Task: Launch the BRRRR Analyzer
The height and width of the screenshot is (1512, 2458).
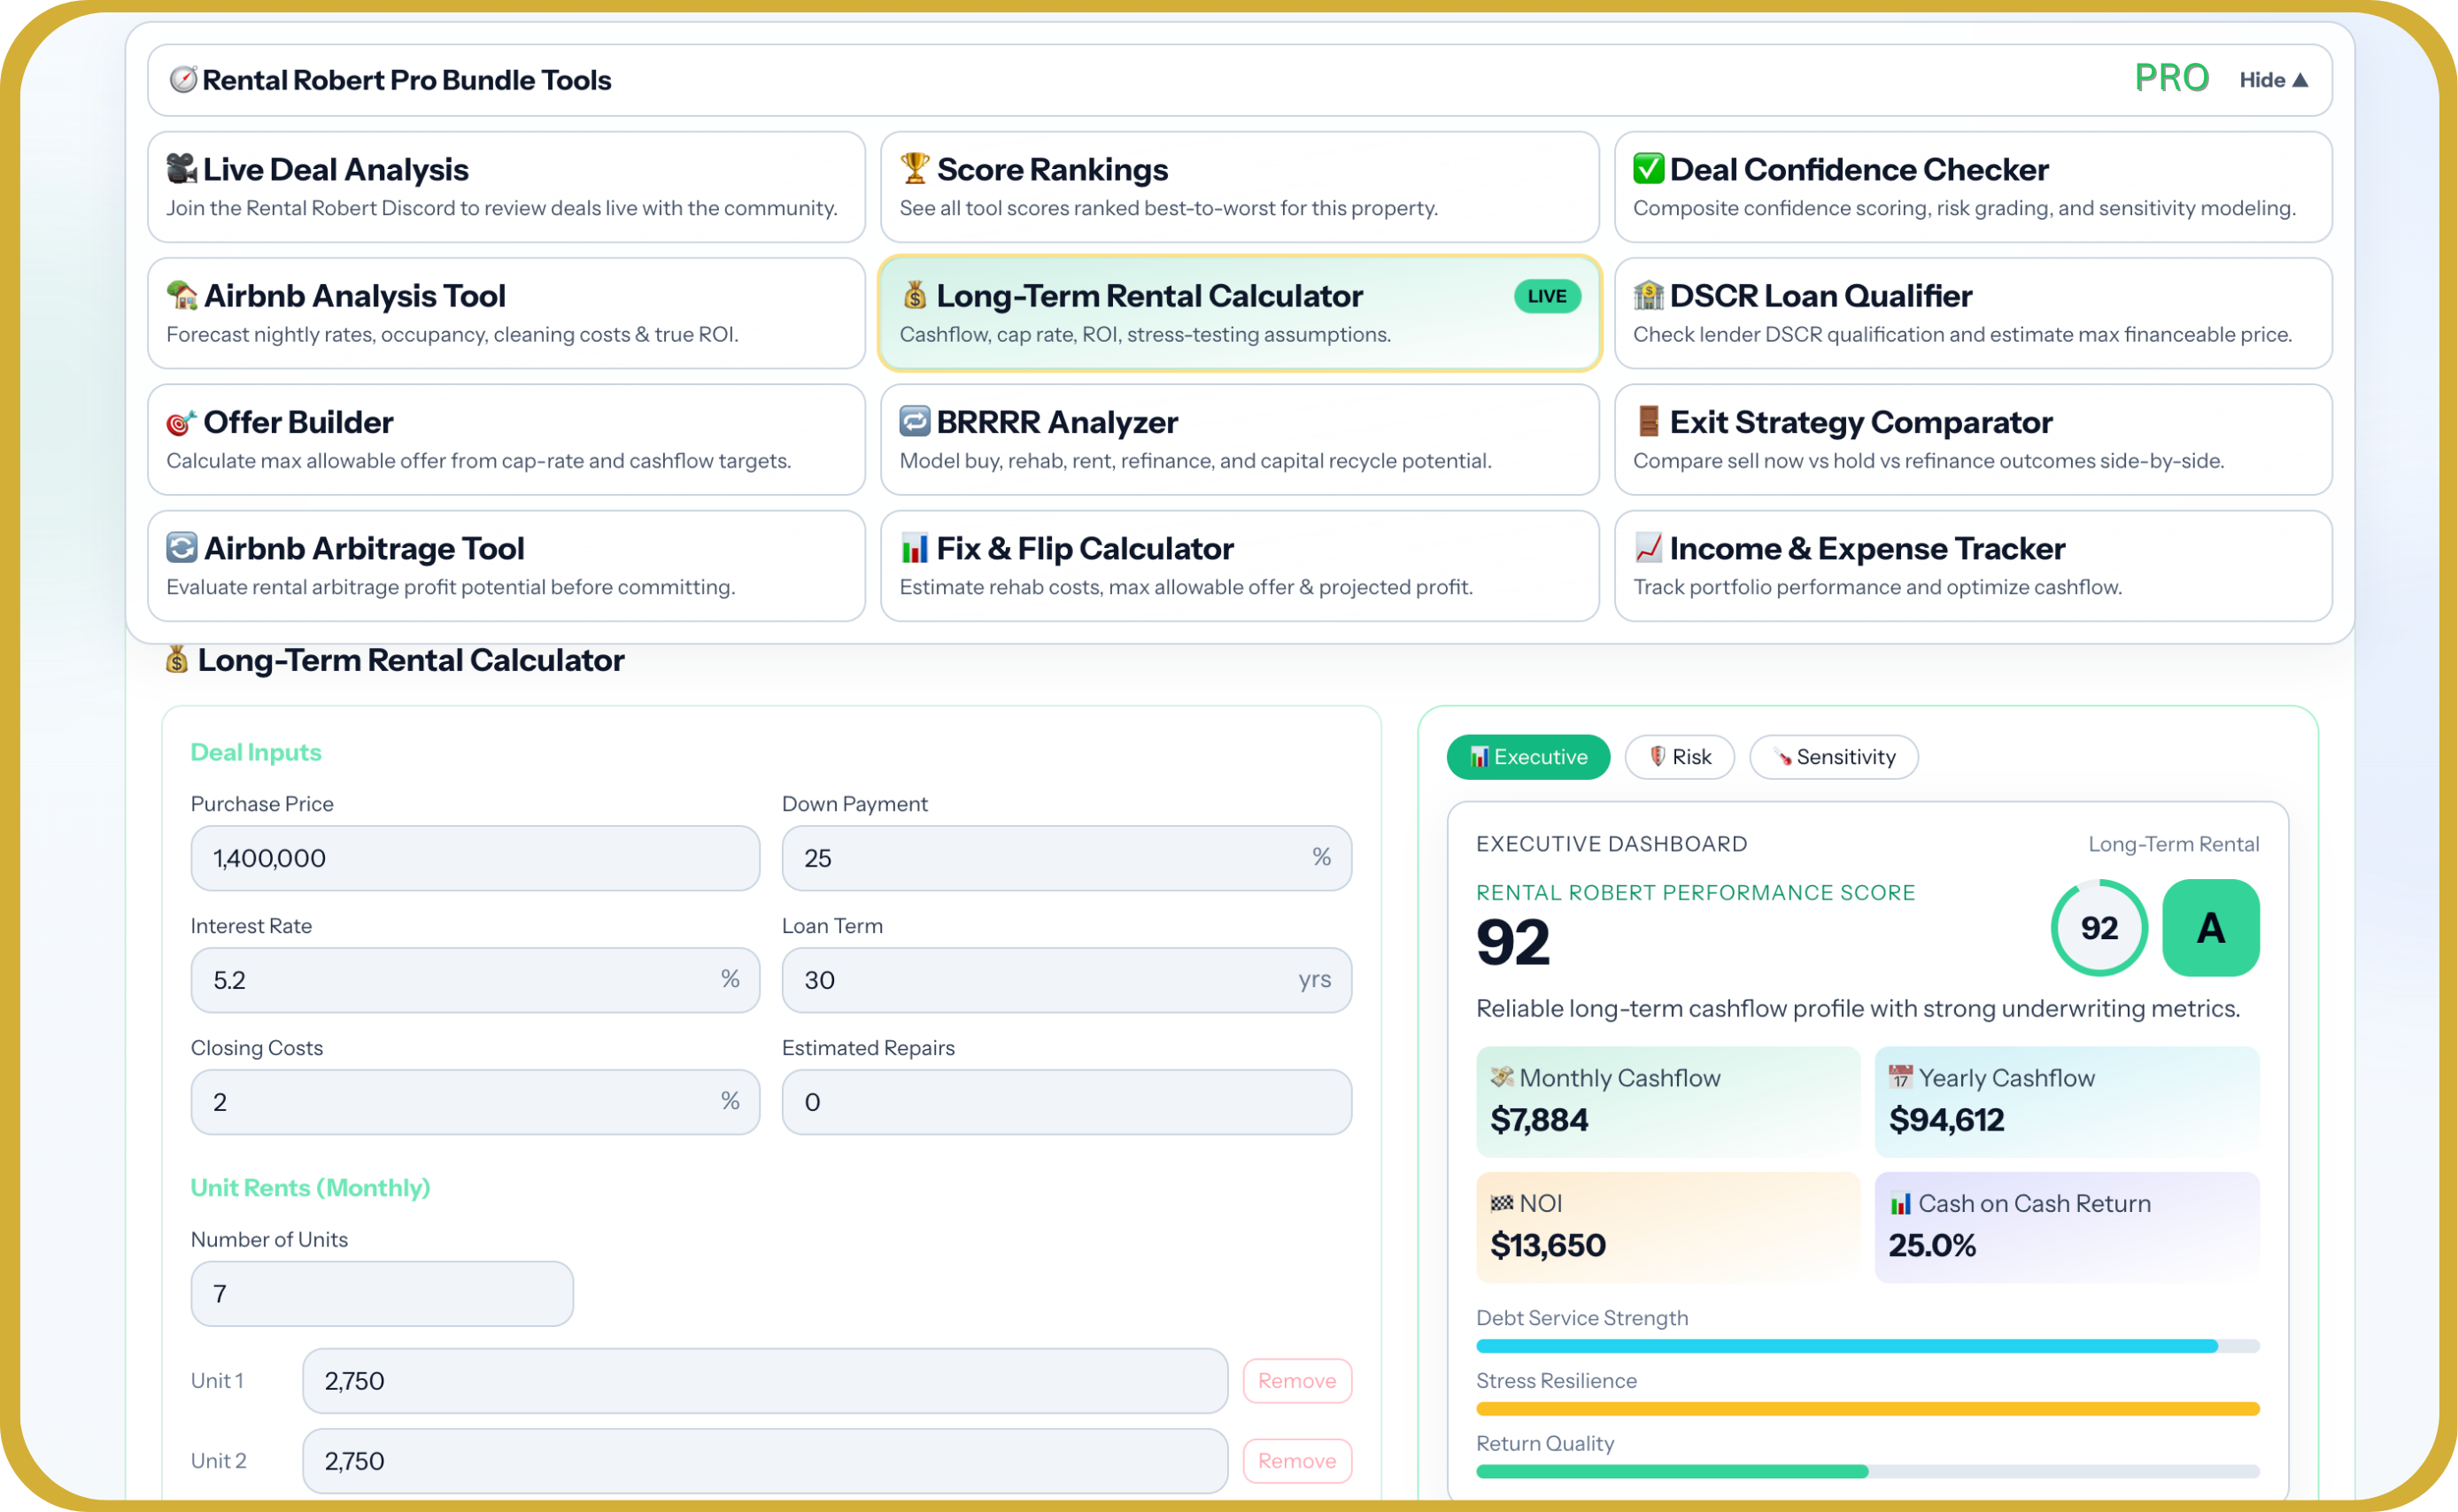Action: (1238, 439)
